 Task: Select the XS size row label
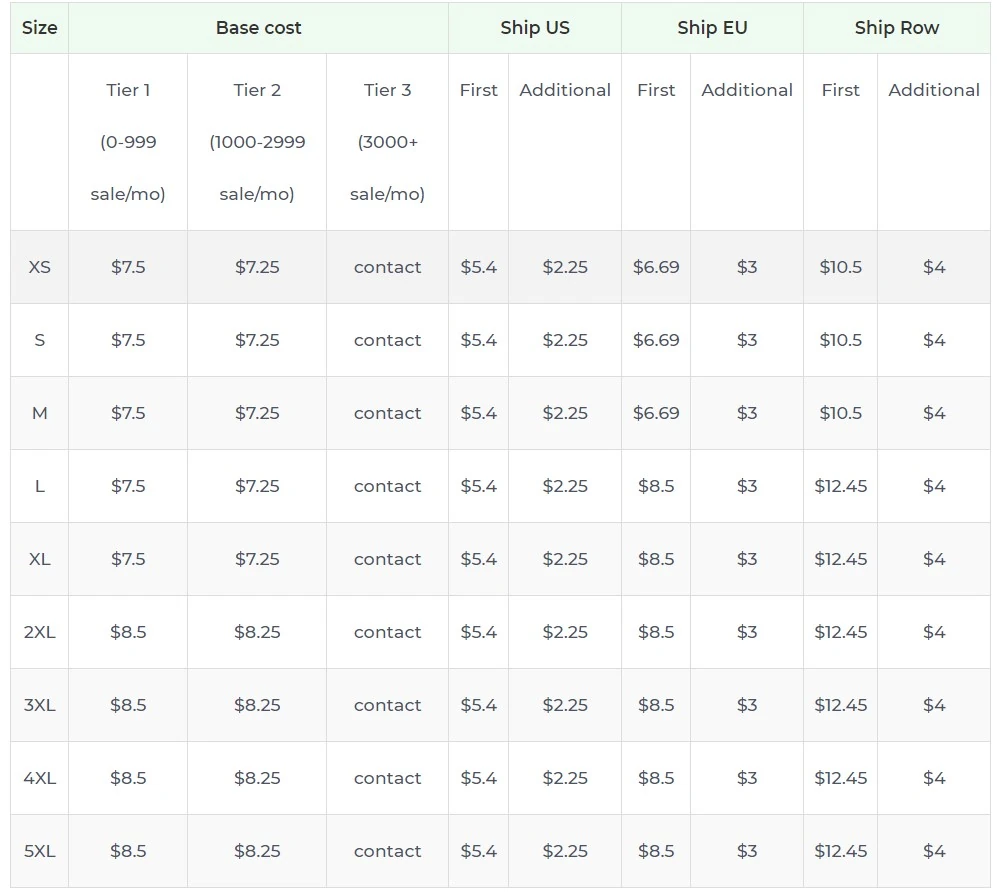pyautogui.click(x=39, y=267)
